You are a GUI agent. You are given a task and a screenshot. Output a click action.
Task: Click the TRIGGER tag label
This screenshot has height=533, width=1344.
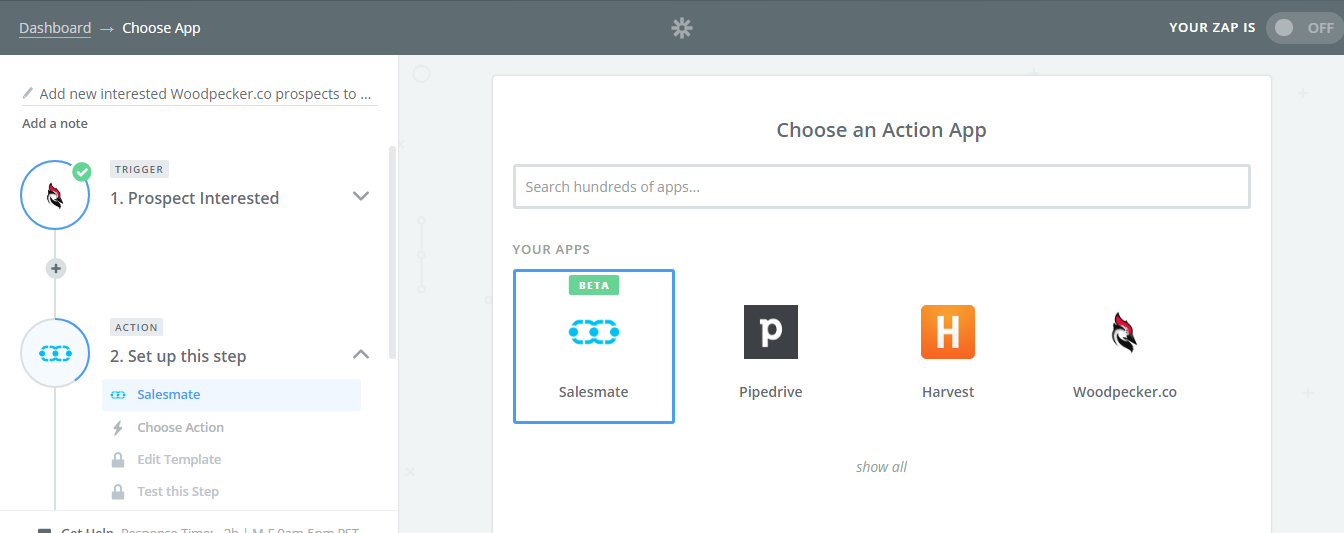click(138, 169)
